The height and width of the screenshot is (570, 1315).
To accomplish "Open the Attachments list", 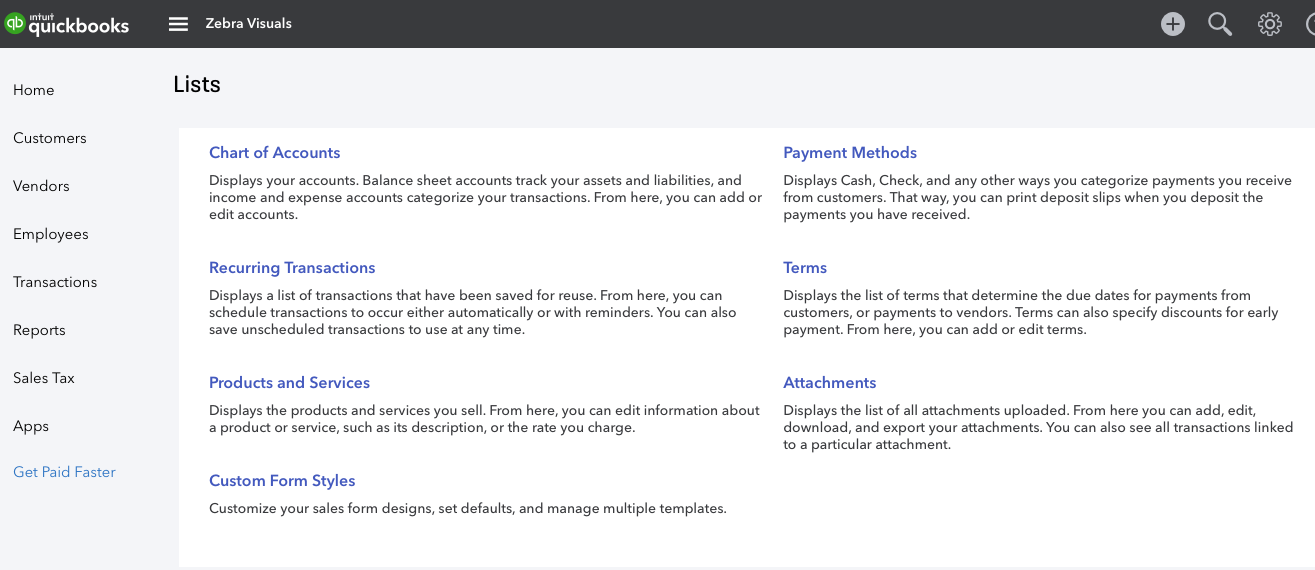I will click(x=830, y=383).
